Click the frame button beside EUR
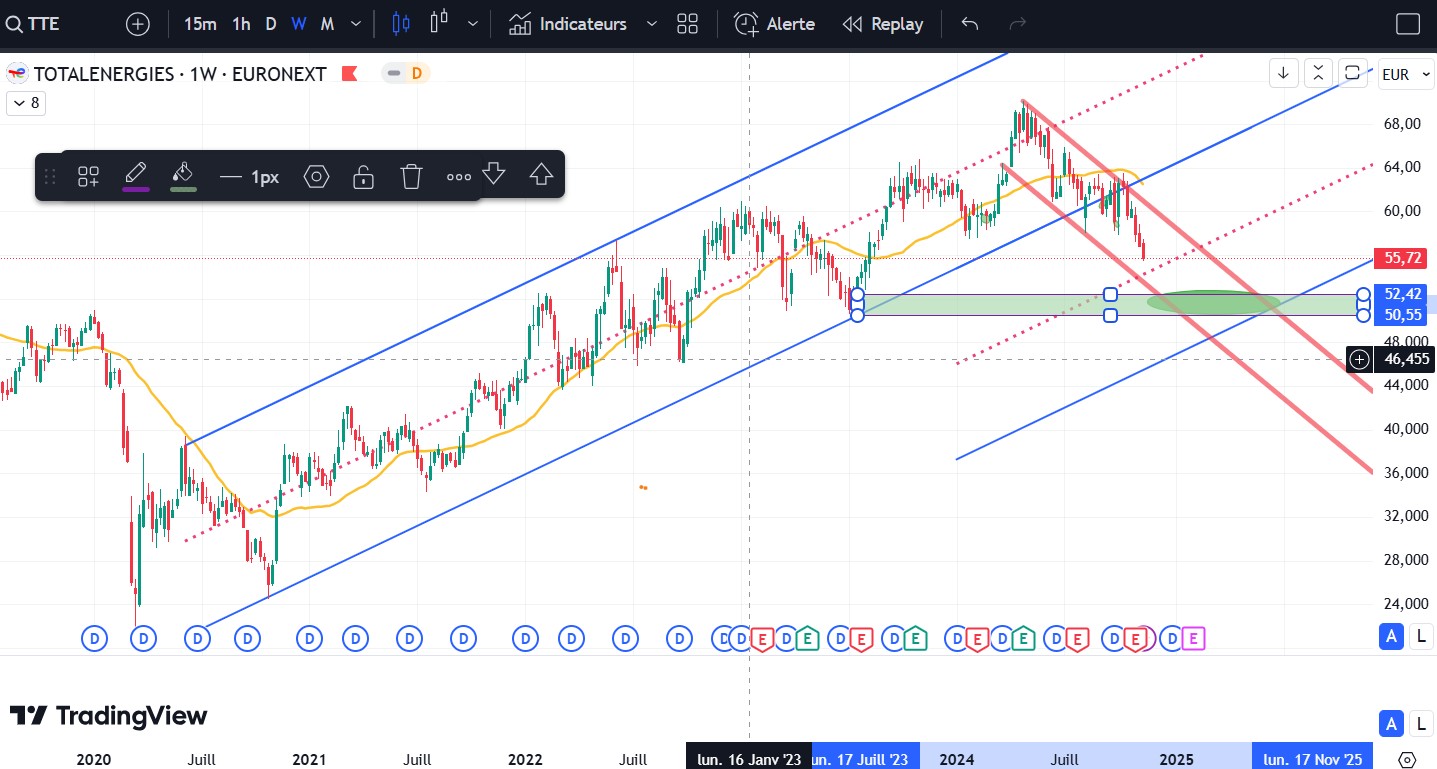Image resolution: width=1437 pixels, height=769 pixels. coord(1352,73)
